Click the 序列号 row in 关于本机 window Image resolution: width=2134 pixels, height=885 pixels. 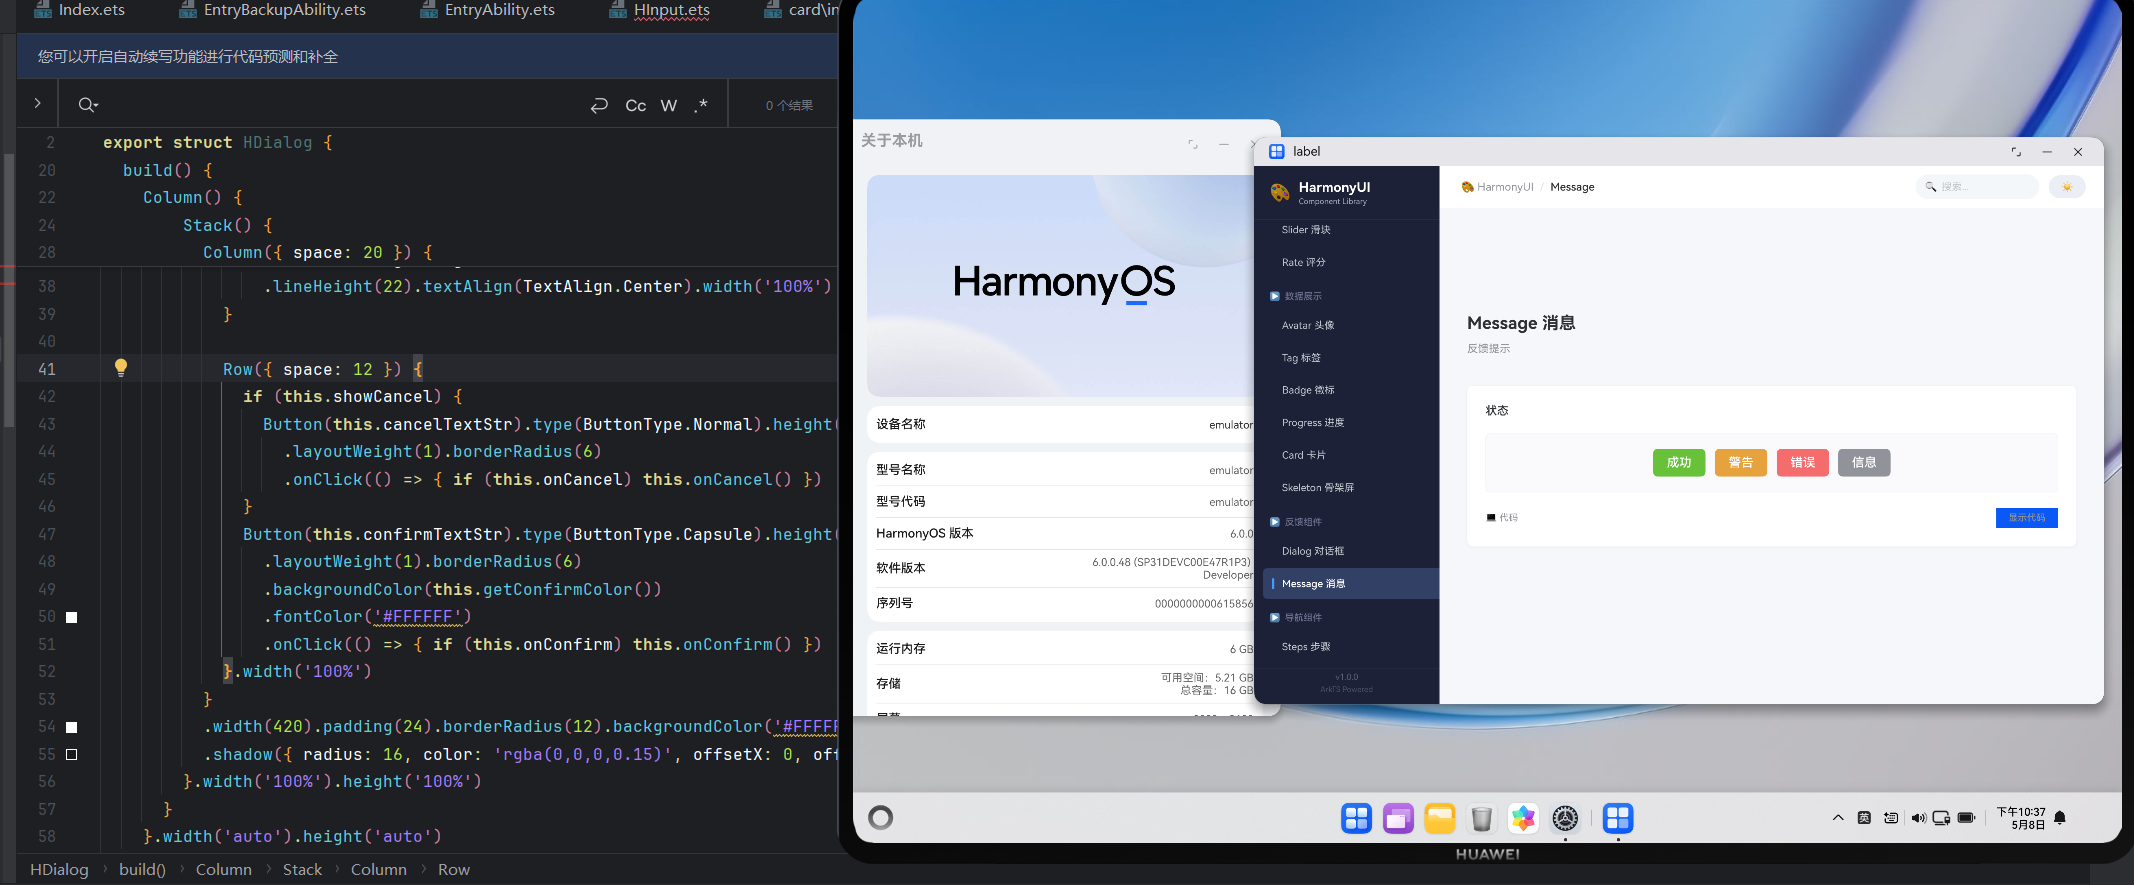pos(1064,603)
